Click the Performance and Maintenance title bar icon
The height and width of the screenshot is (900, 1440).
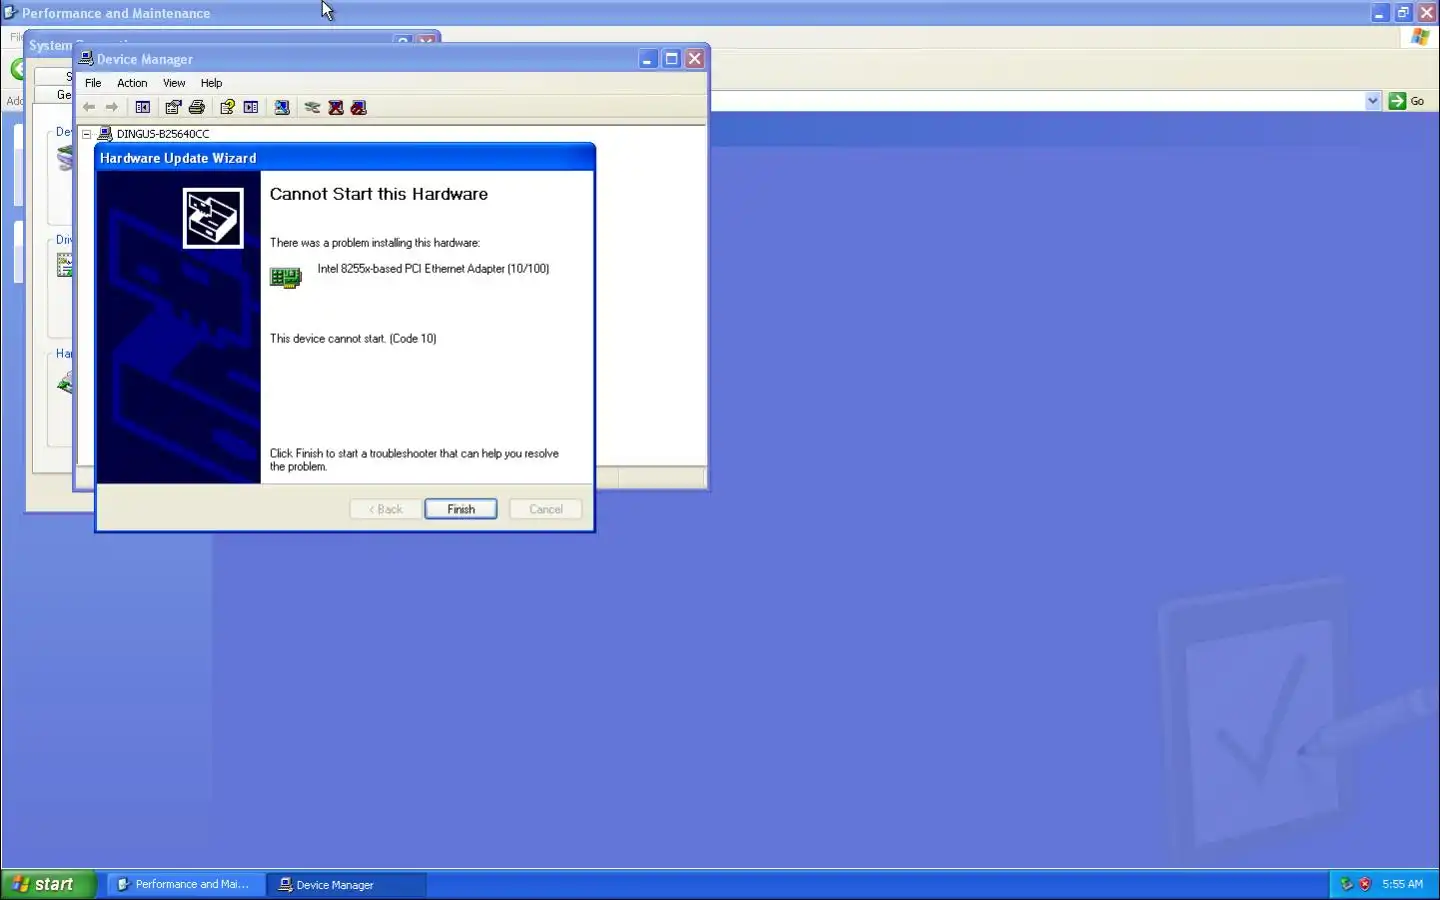(x=10, y=13)
